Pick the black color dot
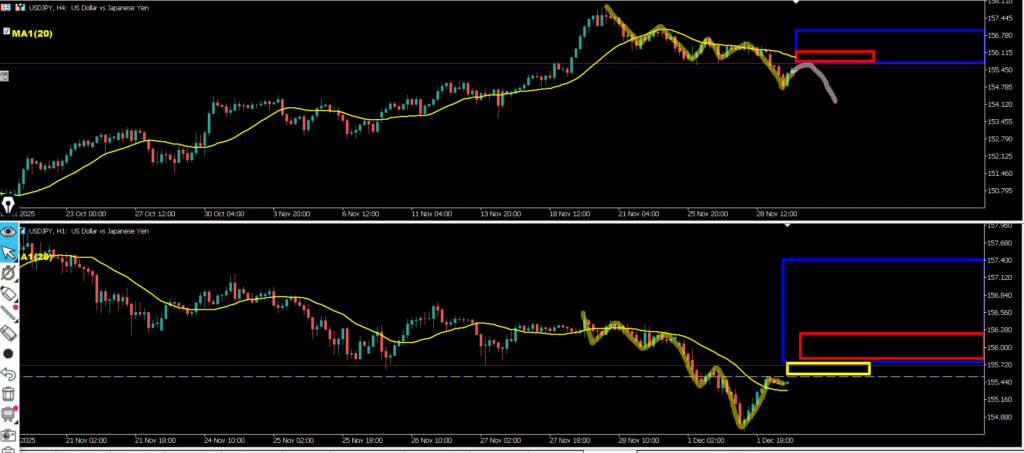Image resolution: width=1024 pixels, height=453 pixels. [9, 353]
